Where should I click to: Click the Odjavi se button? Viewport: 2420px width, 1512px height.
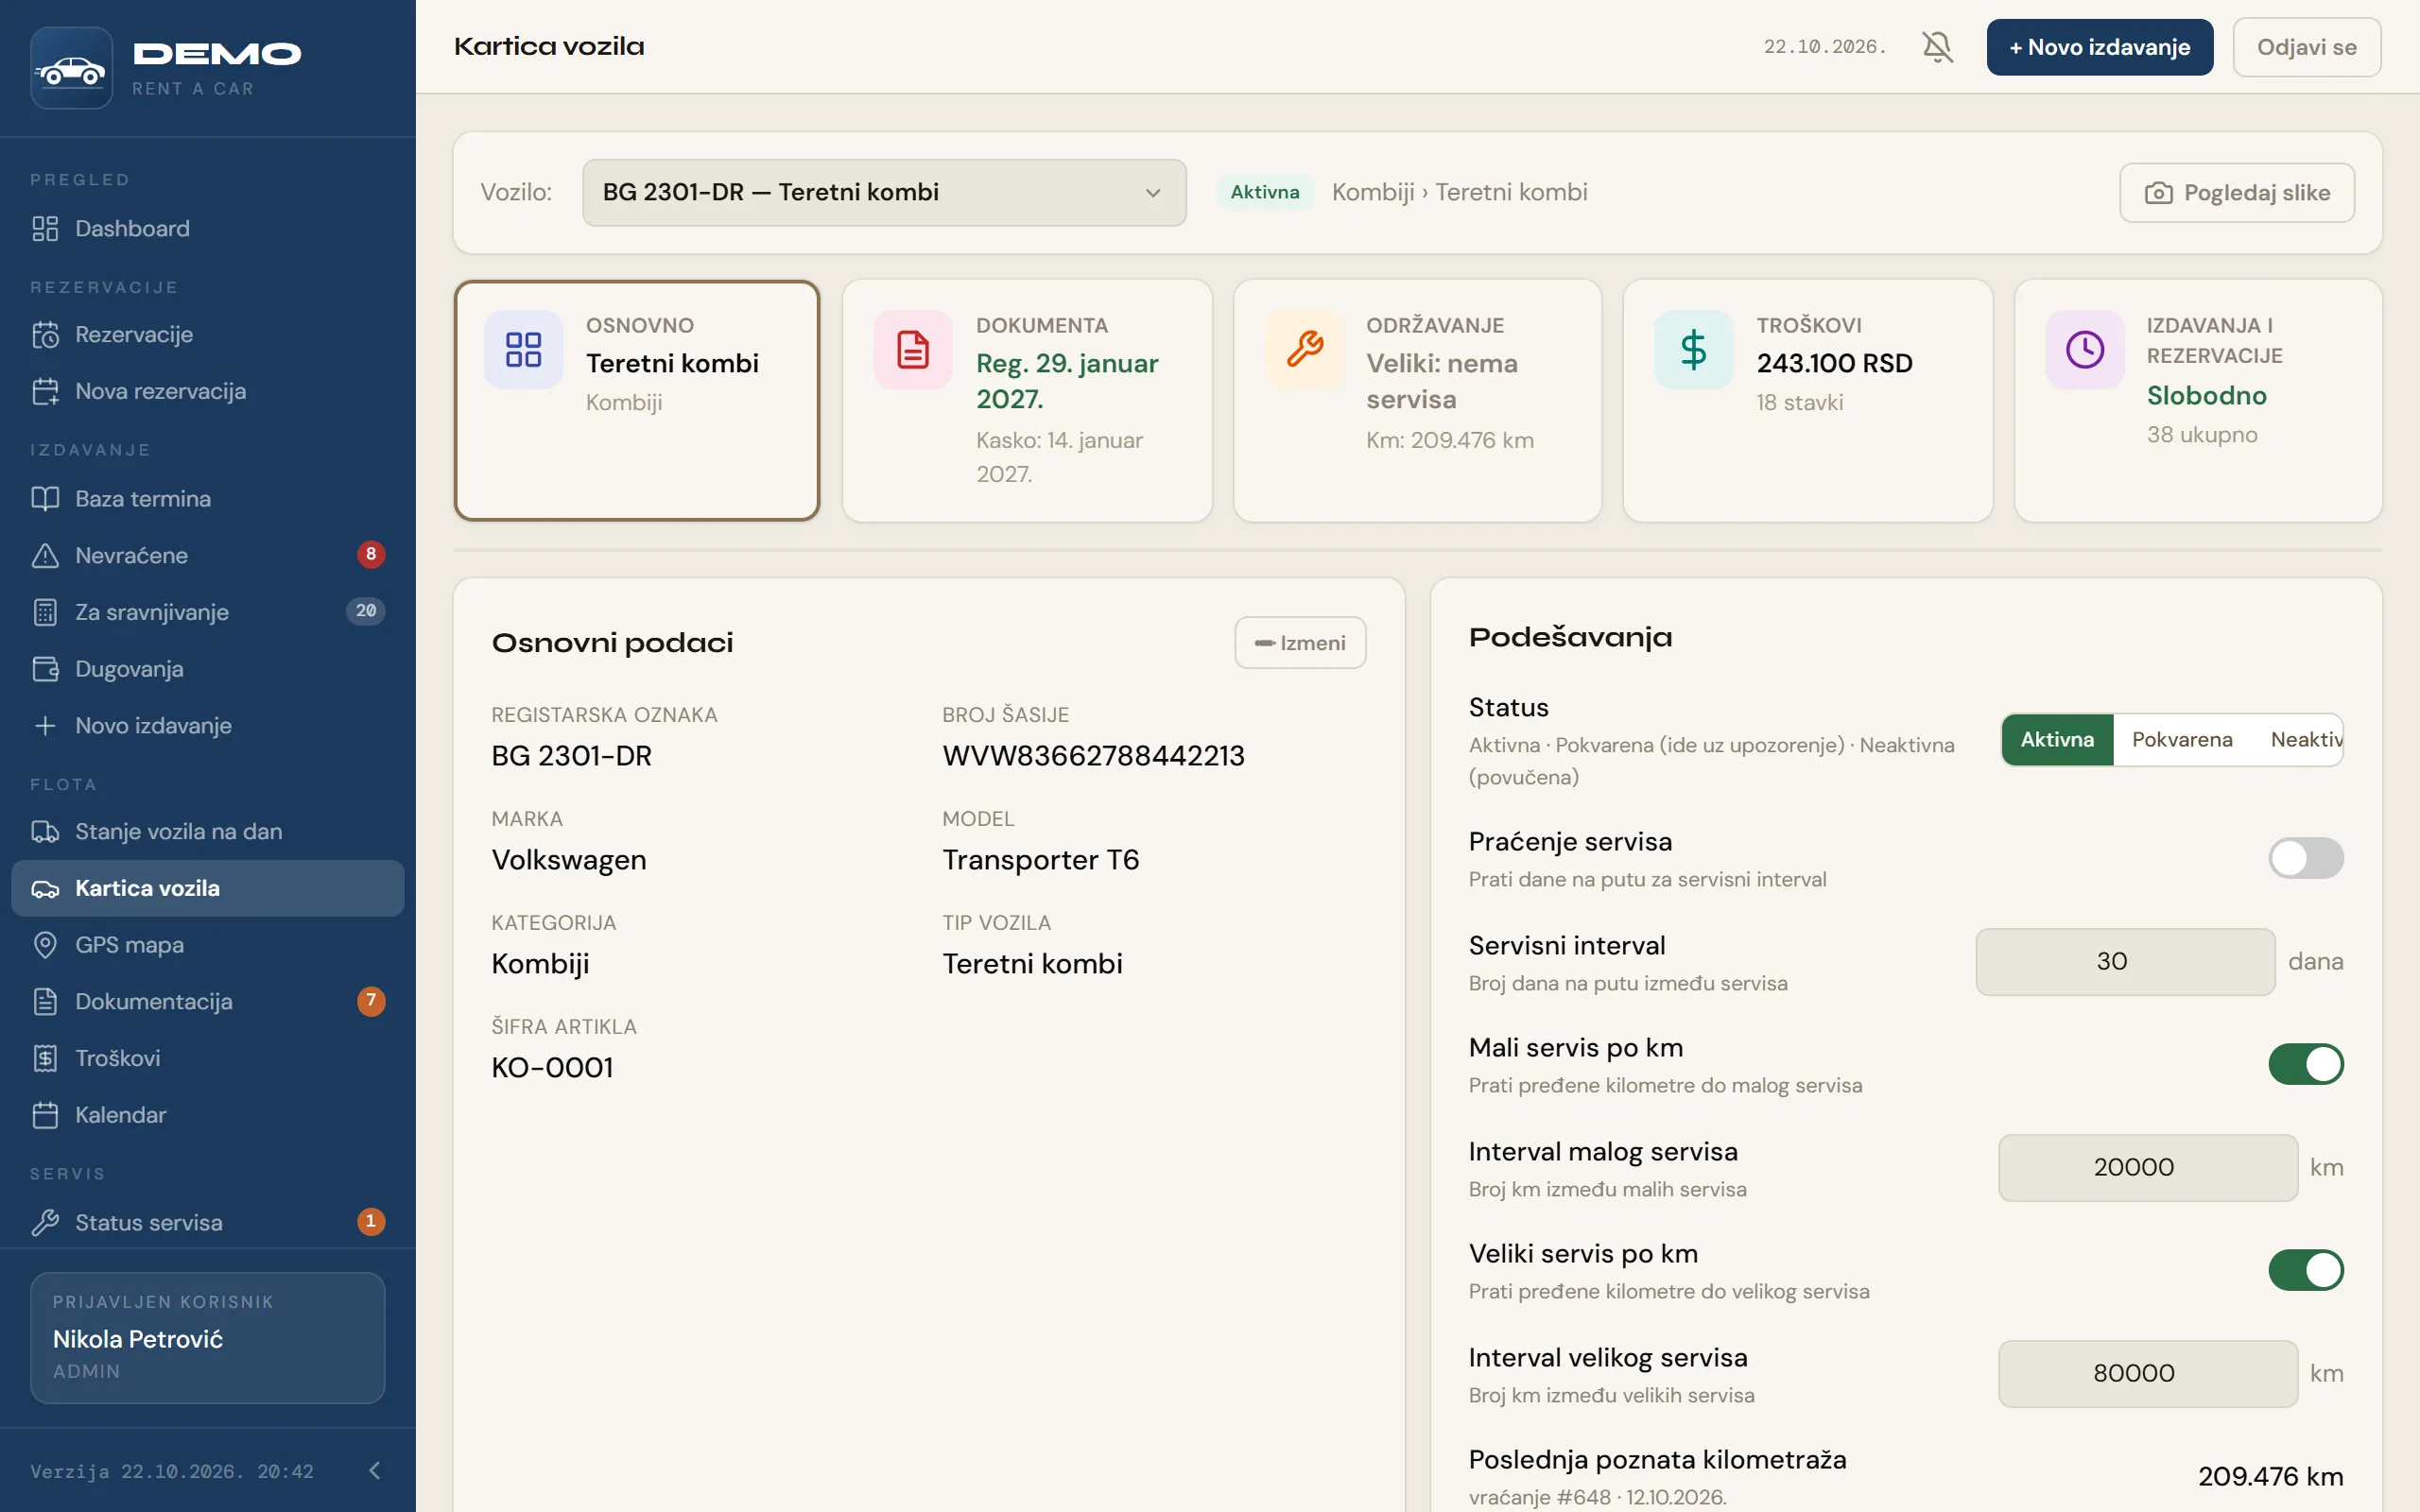coord(2306,47)
